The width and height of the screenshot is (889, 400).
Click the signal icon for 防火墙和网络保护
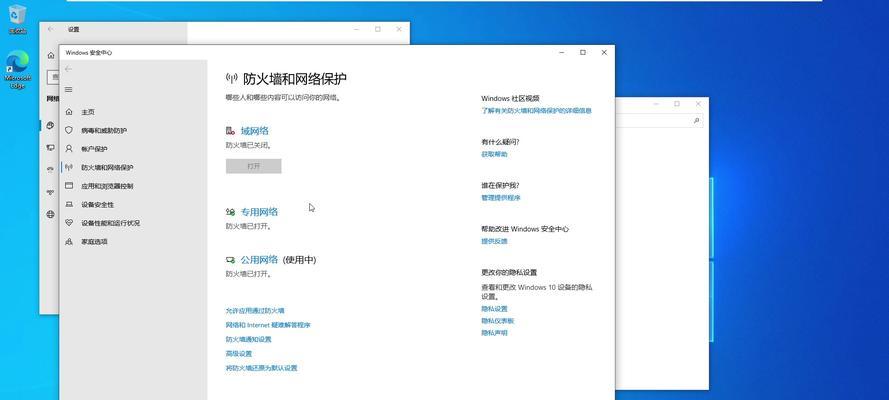tap(69, 168)
